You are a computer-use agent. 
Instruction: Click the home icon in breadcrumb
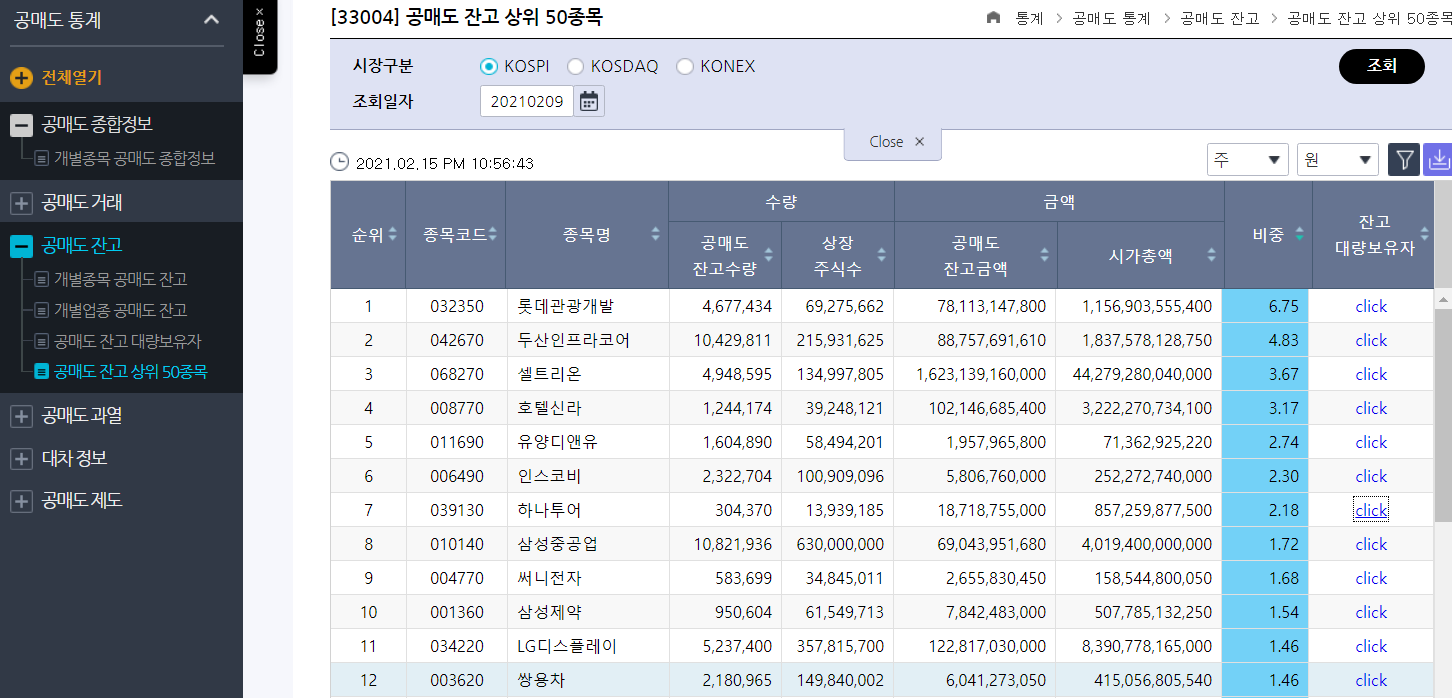pos(993,18)
